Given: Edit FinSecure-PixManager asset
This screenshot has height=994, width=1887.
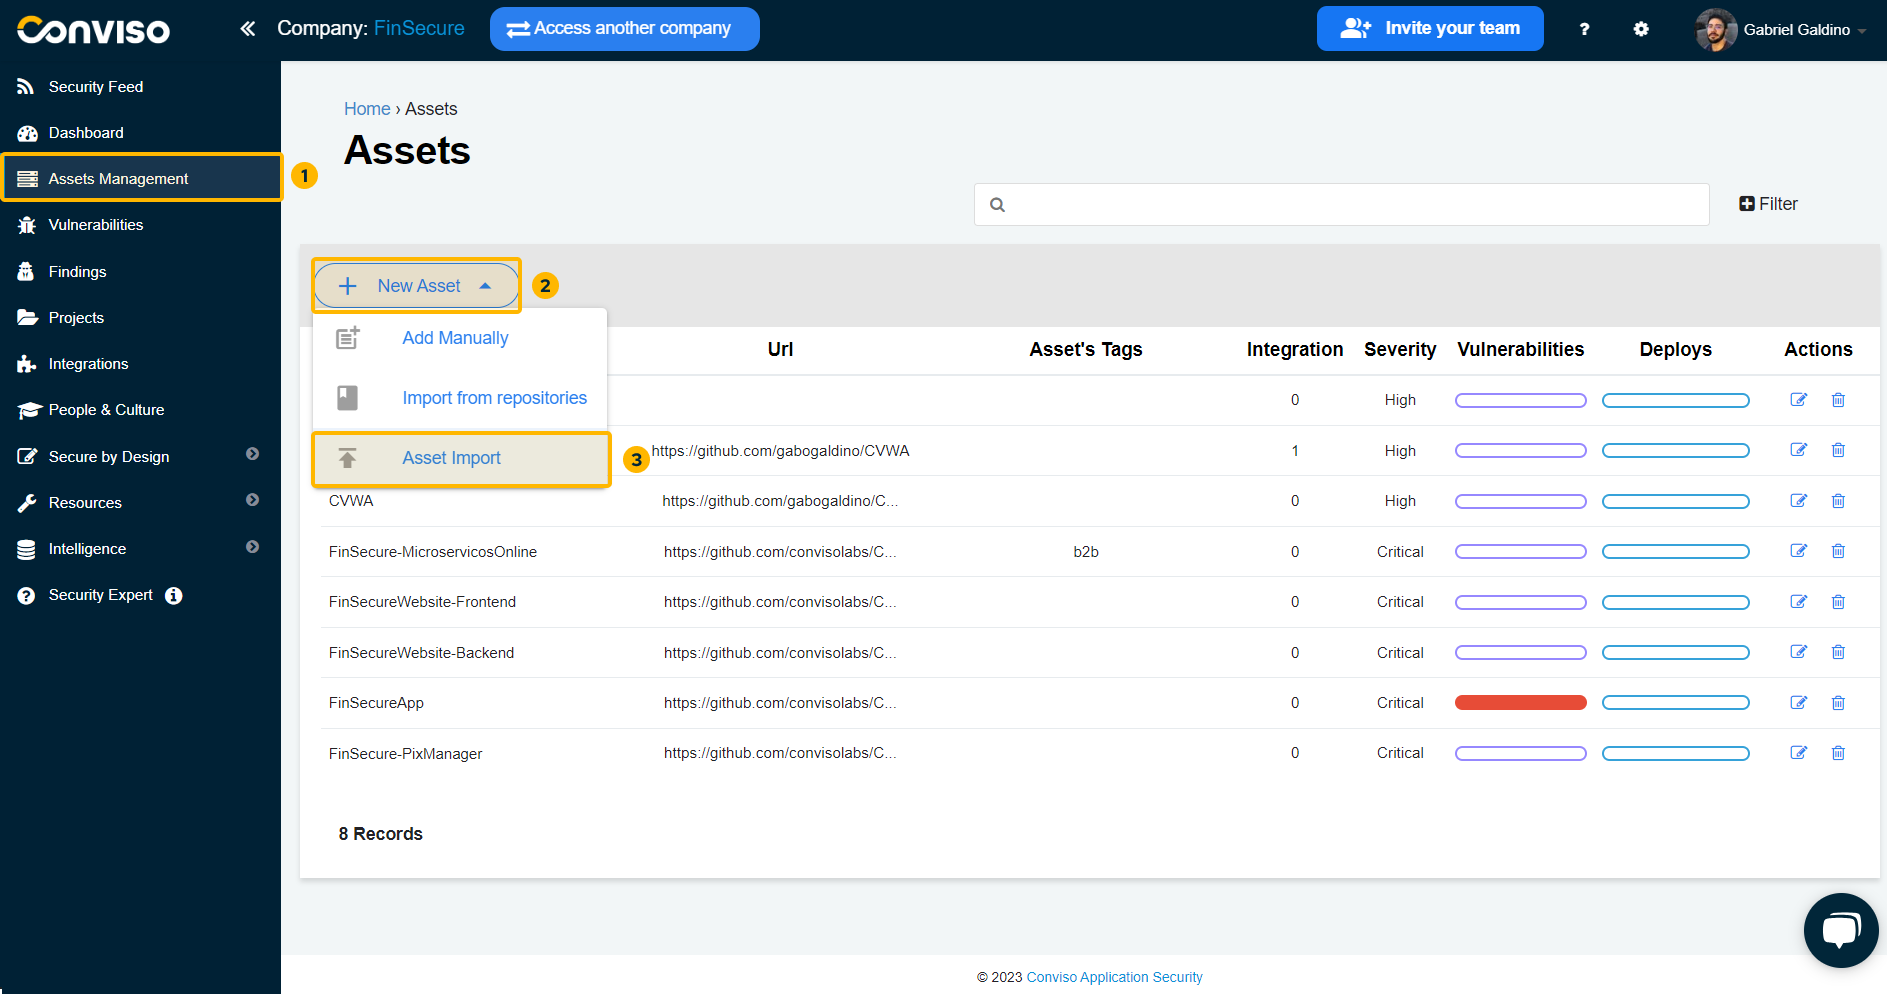Looking at the screenshot, I should tap(1798, 753).
